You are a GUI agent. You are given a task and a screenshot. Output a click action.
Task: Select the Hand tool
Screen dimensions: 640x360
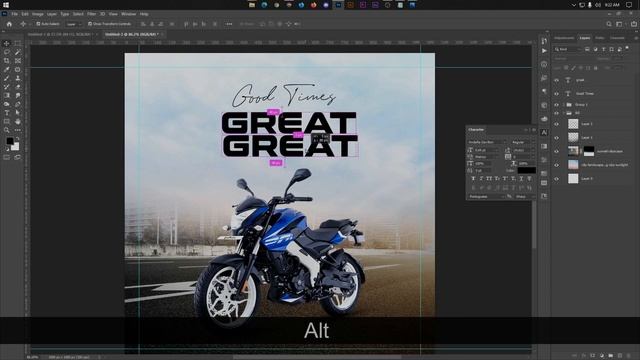click(18, 122)
